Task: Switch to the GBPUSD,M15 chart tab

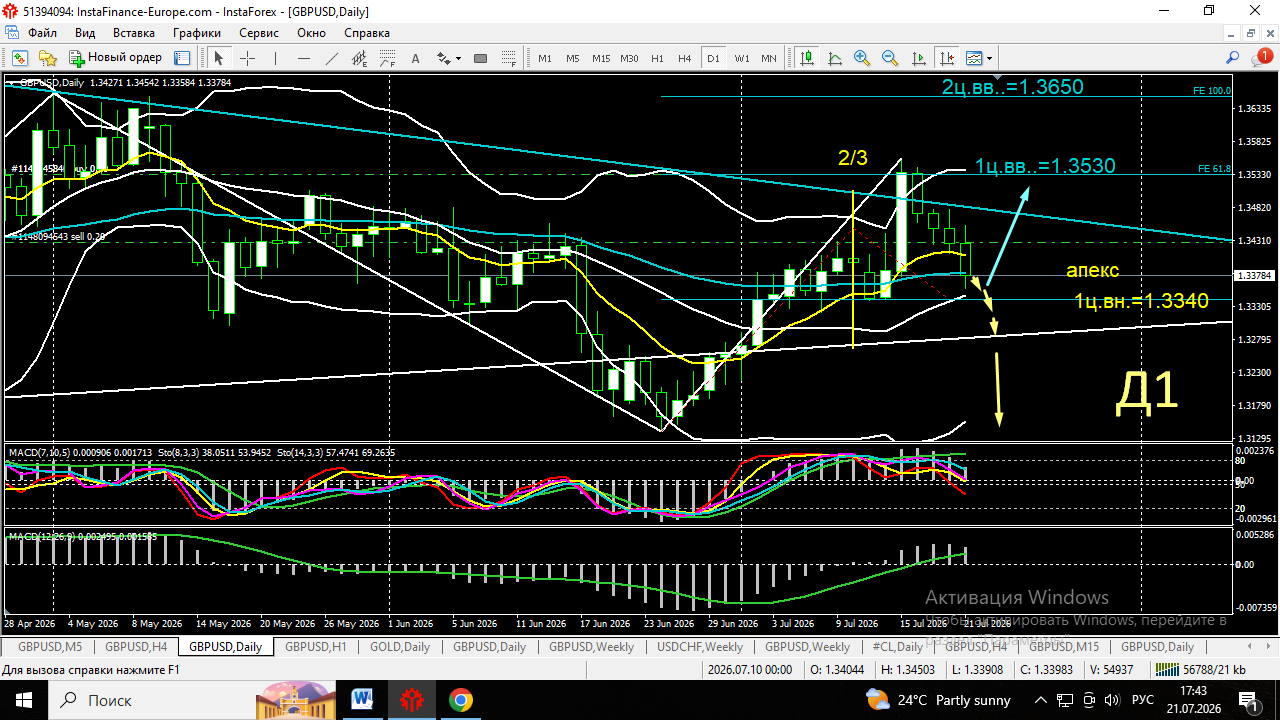Action: 1064,646
